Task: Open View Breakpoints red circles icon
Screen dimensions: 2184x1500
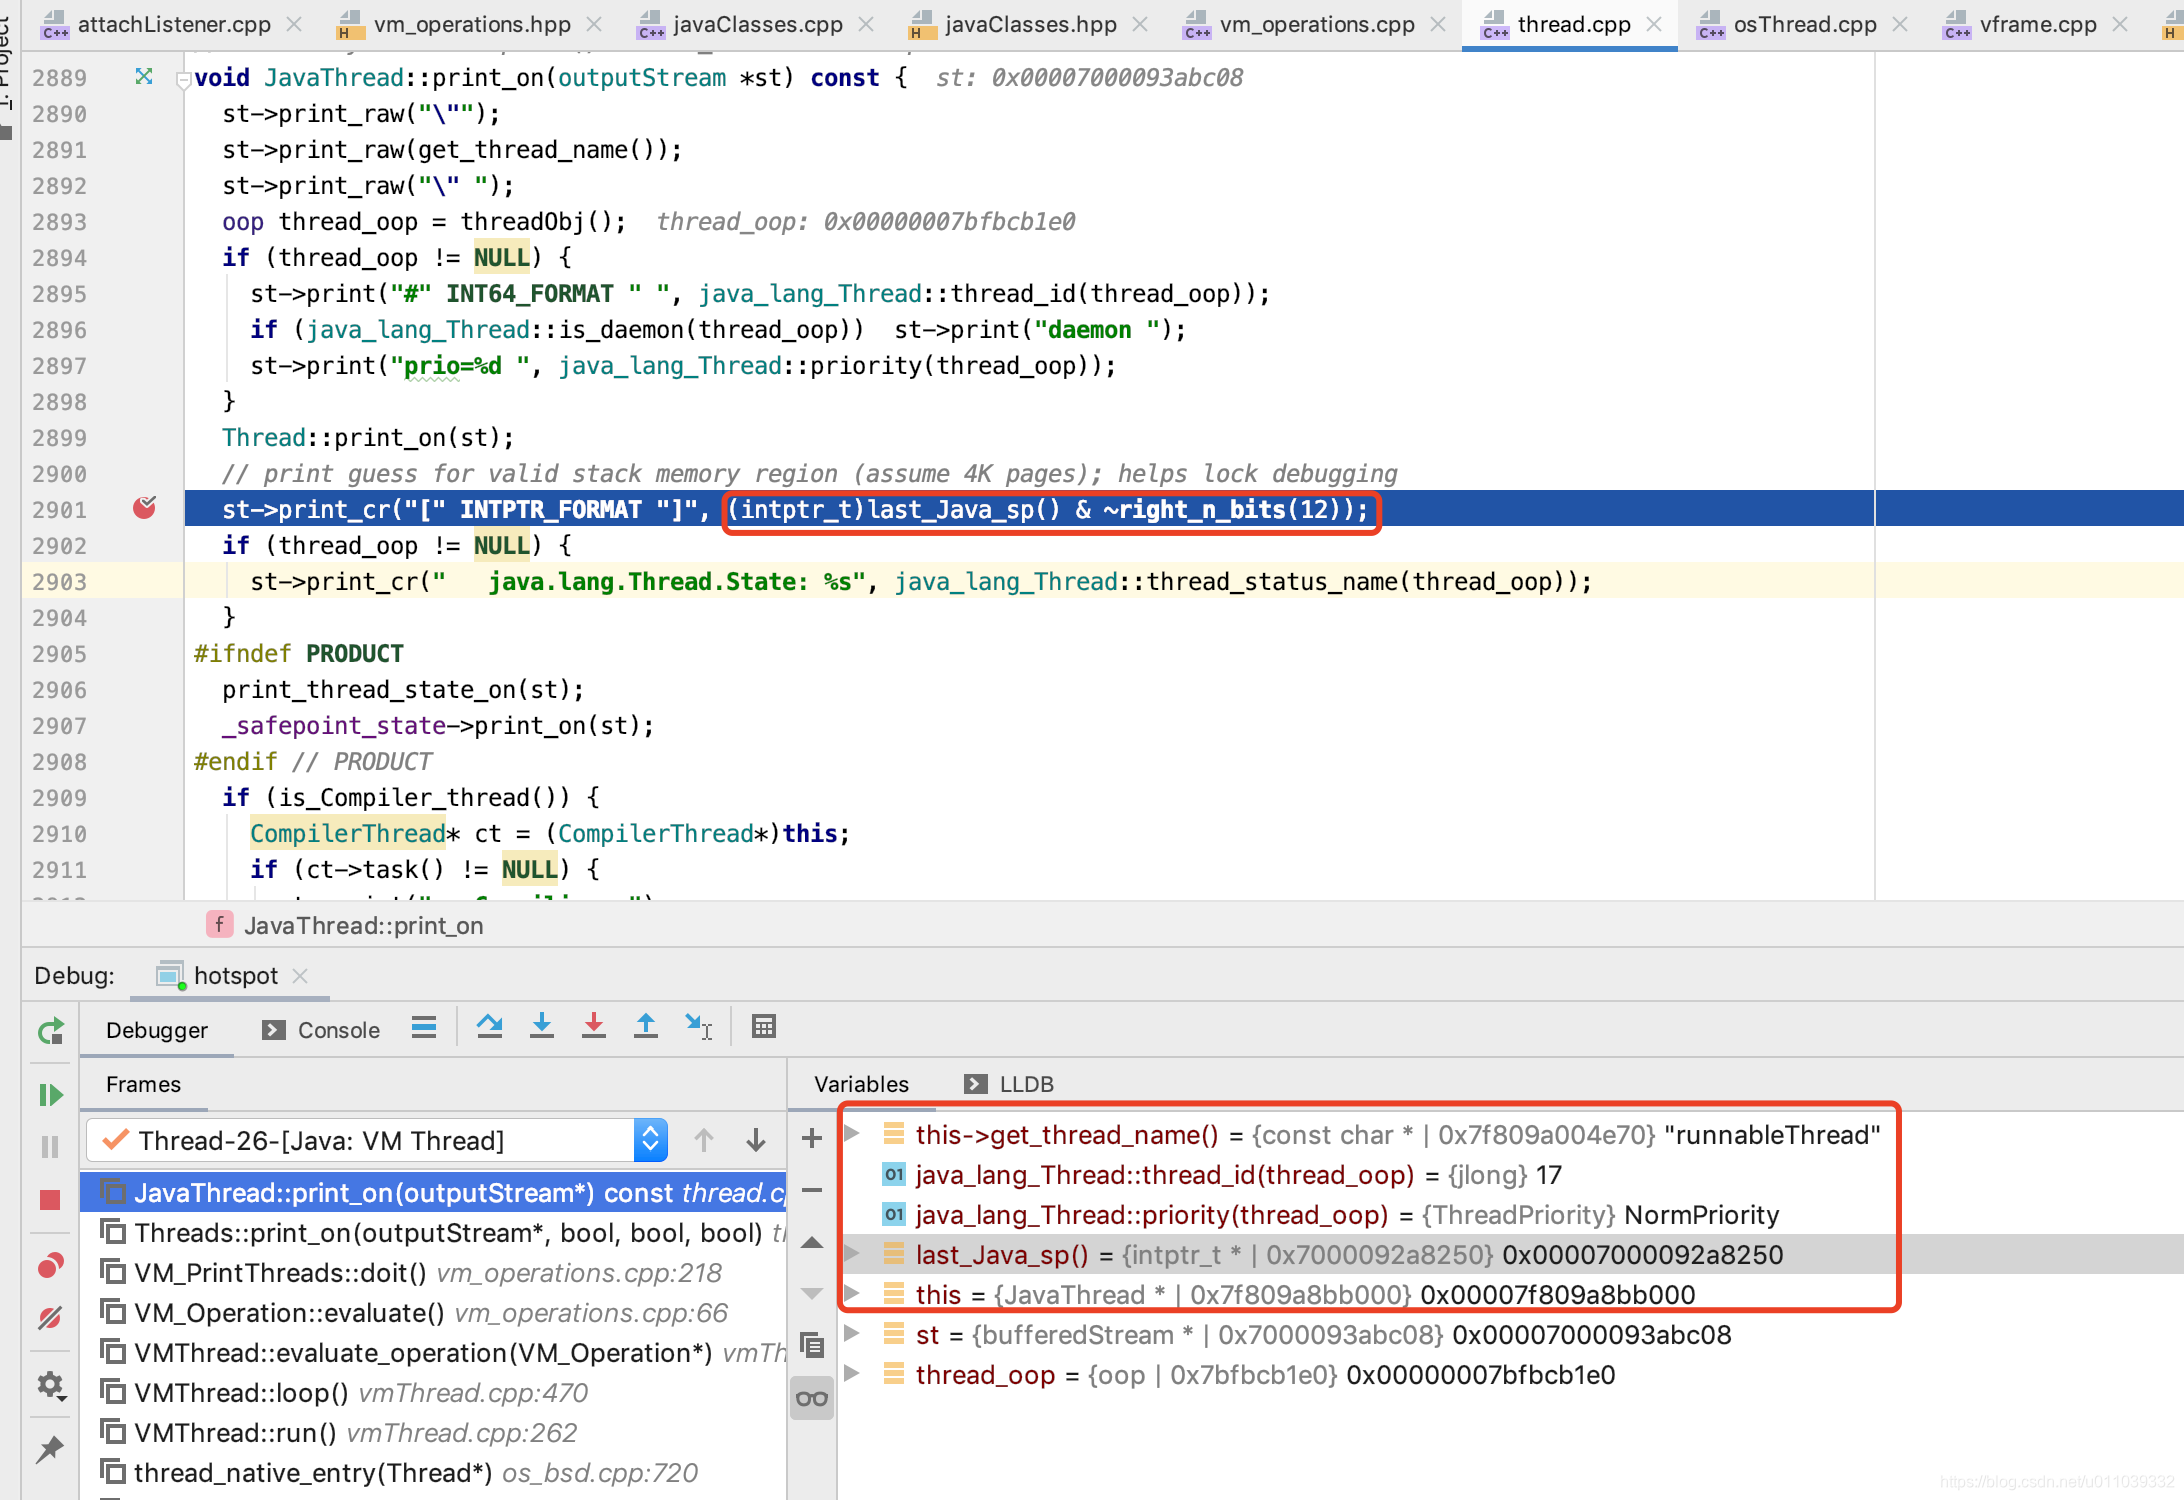Action: (x=50, y=1266)
